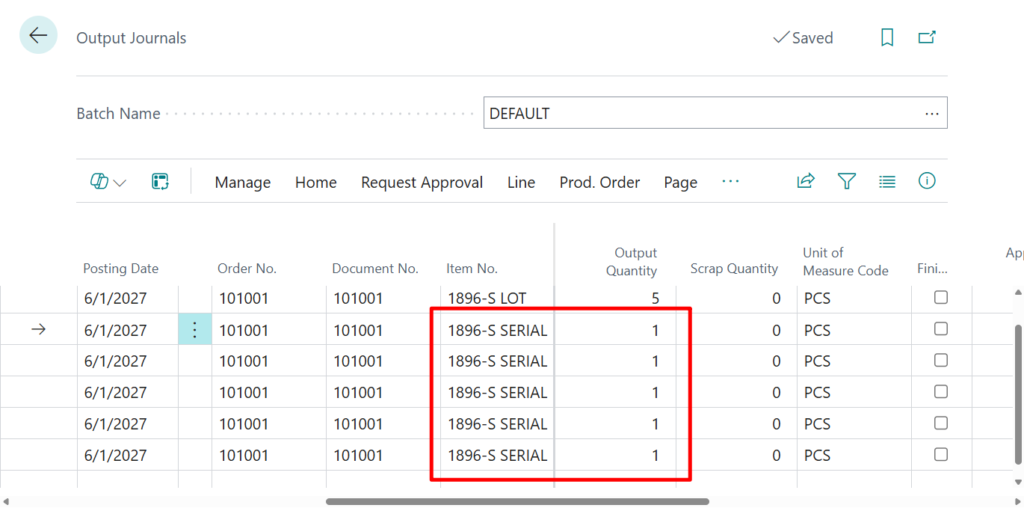The height and width of the screenshot is (511, 1024).
Task: Click the share icon in toolbar
Action: pyautogui.click(x=805, y=181)
